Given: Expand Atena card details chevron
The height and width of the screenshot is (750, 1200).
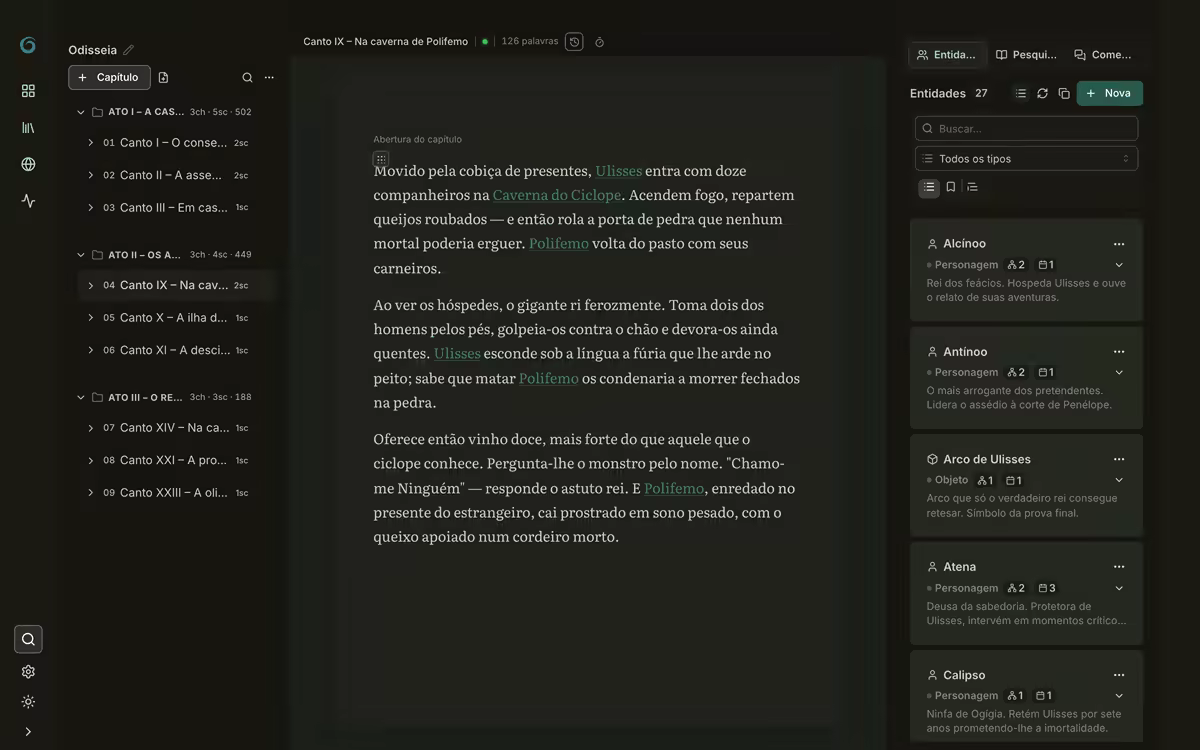Looking at the screenshot, I should [x=1119, y=588].
